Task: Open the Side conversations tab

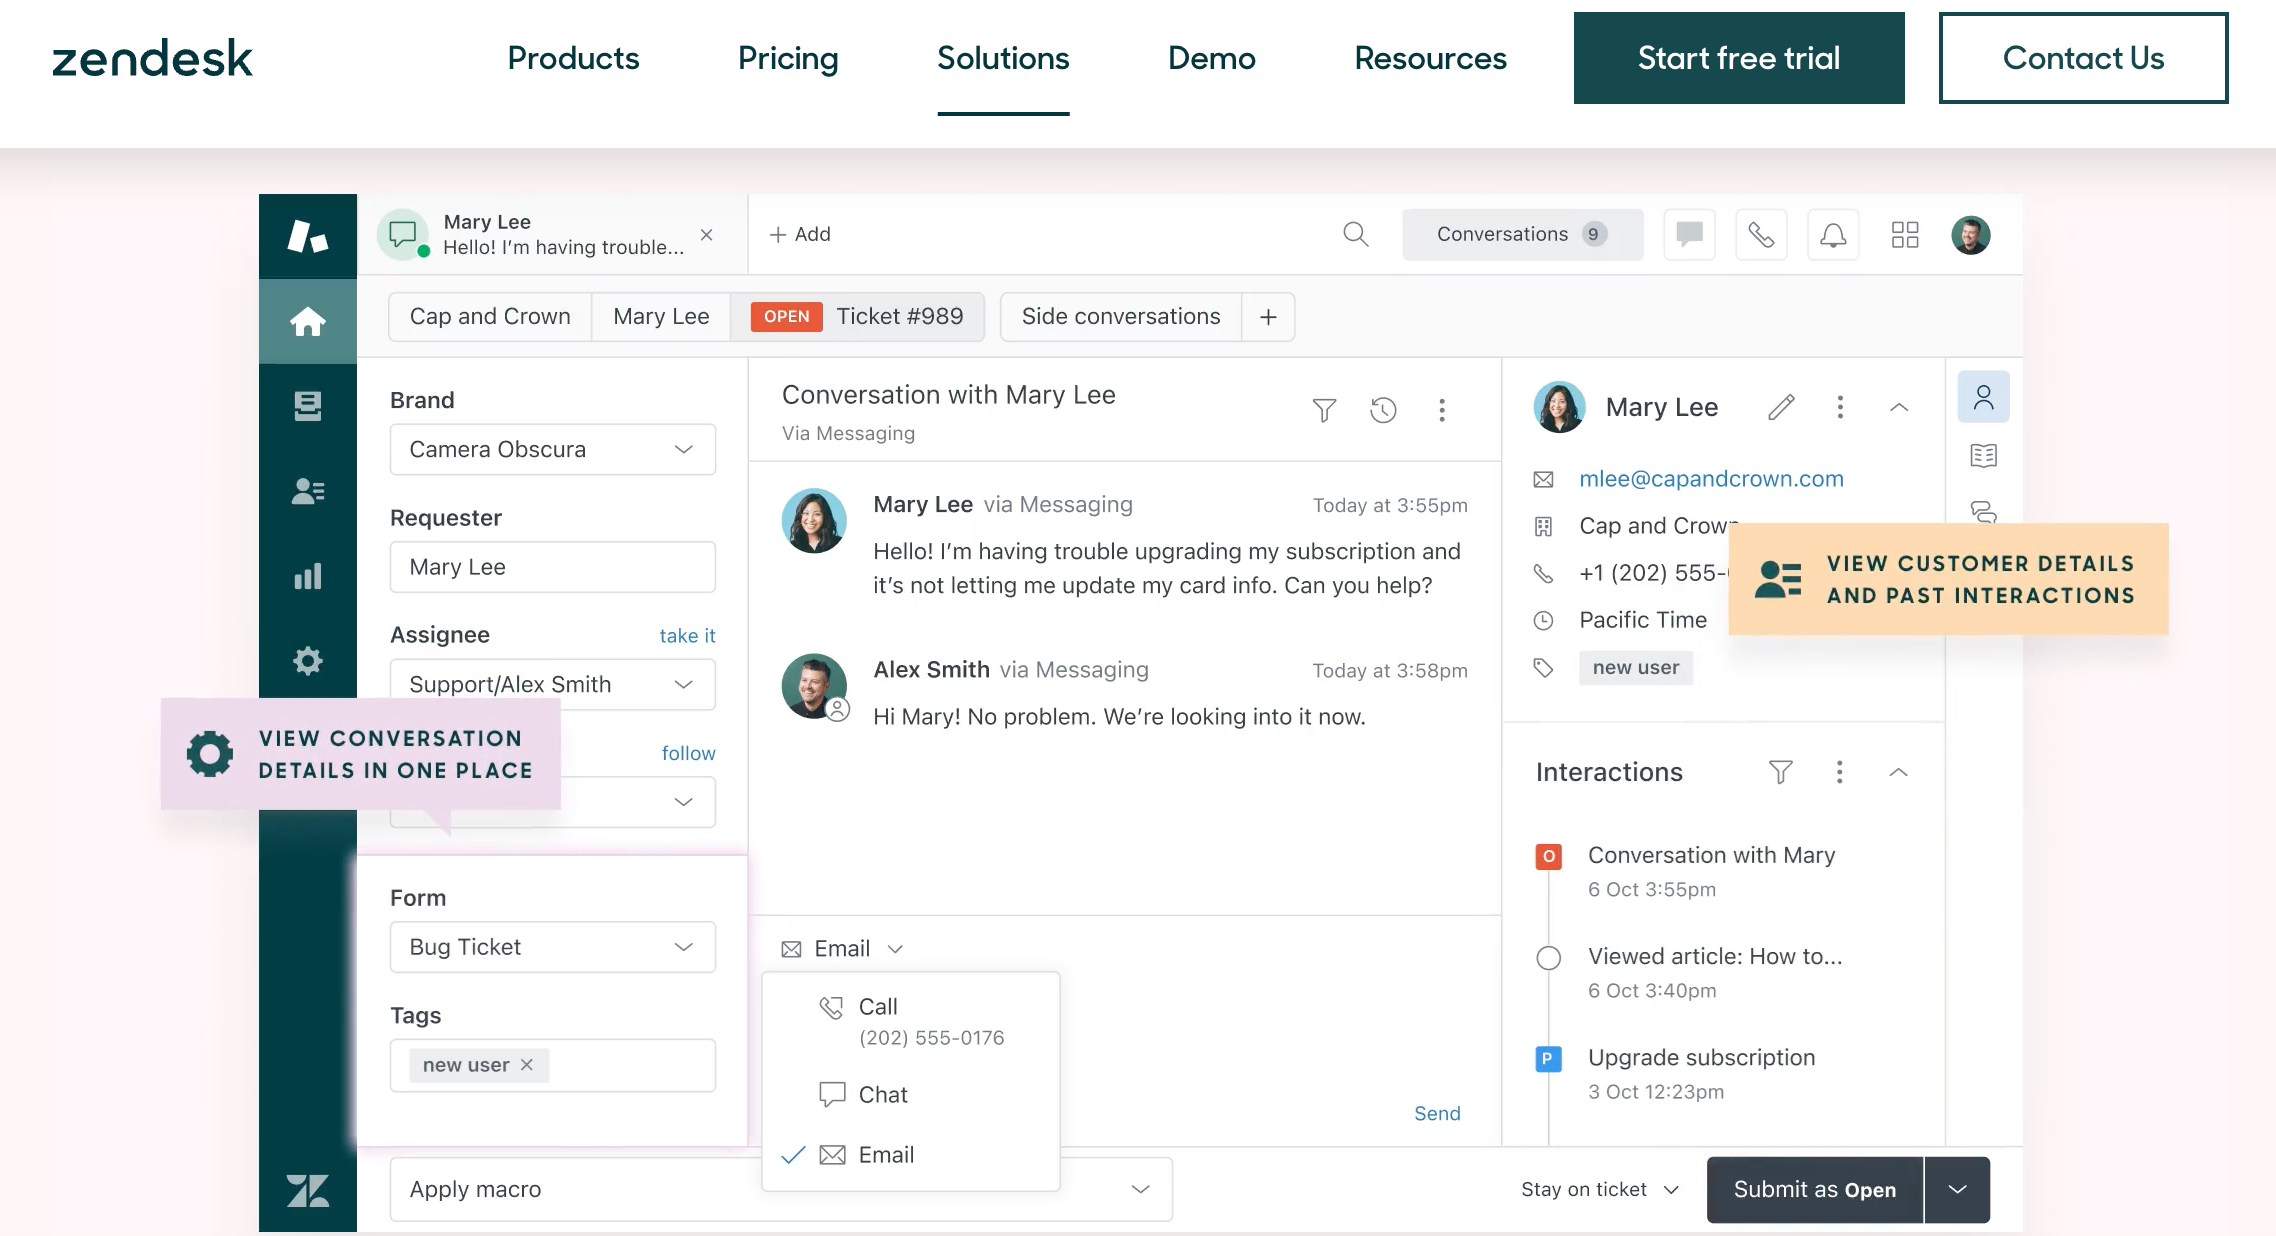Action: coord(1120,315)
